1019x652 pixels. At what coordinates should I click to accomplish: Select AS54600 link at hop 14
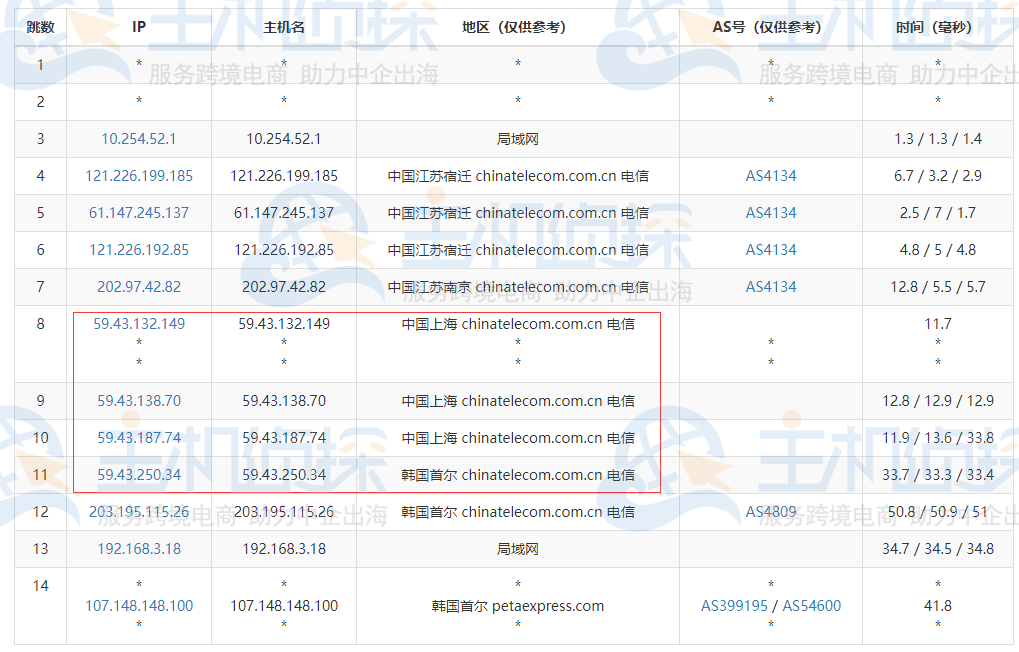pos(812,605)
